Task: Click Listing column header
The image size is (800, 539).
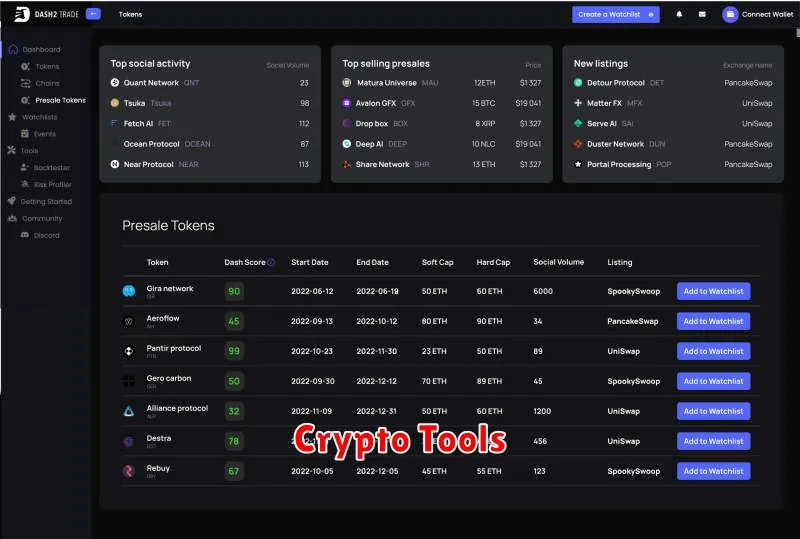Action: point(619,262)
